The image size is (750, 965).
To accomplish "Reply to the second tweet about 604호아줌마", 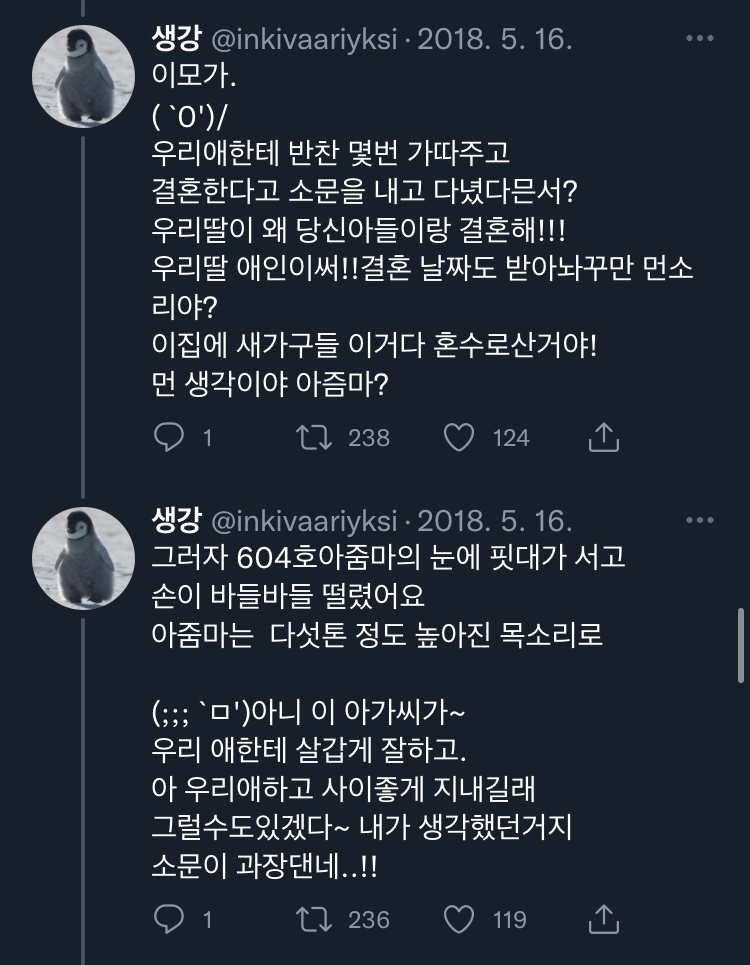I will [x=169, y=918].
